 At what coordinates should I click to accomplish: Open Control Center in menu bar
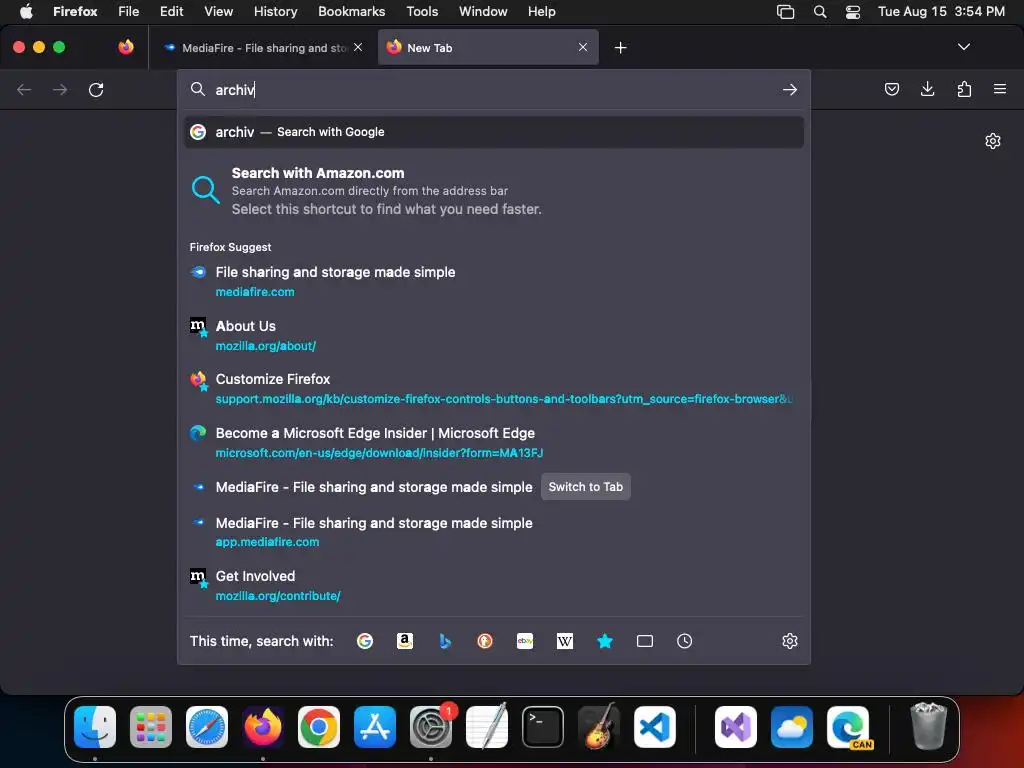[x=852, y=12]
